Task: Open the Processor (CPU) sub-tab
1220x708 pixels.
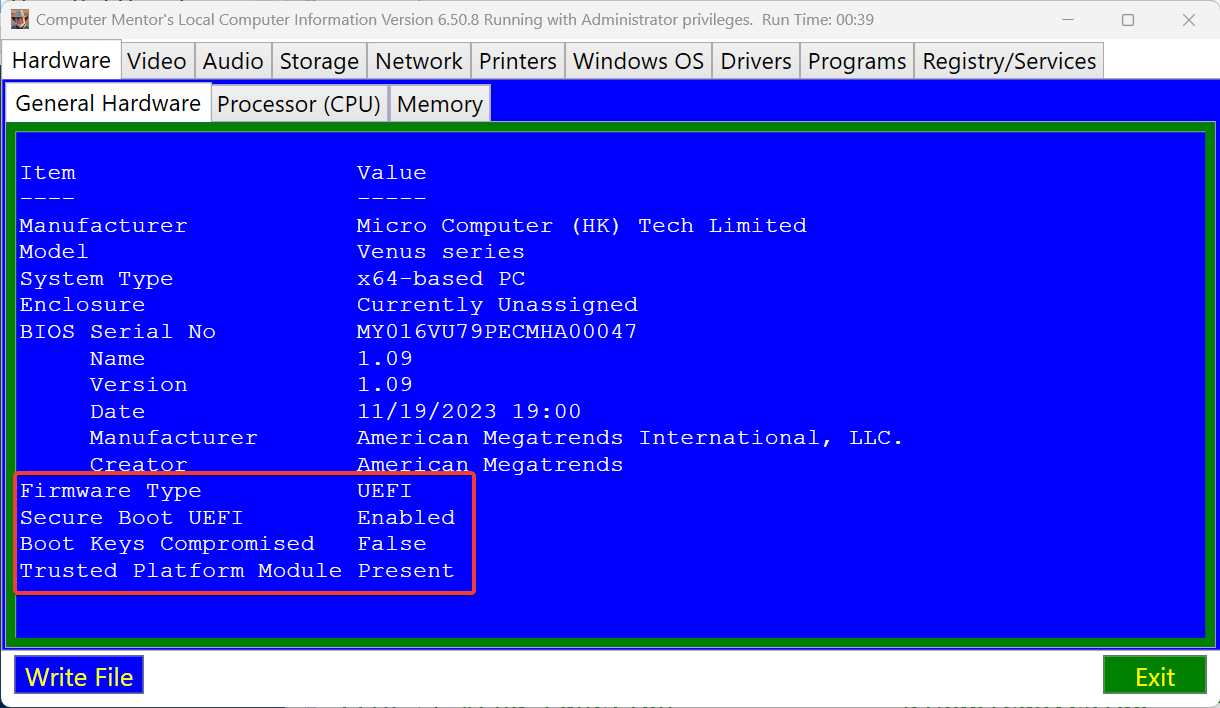Action: pyautogui.click(x=300, y=104)
